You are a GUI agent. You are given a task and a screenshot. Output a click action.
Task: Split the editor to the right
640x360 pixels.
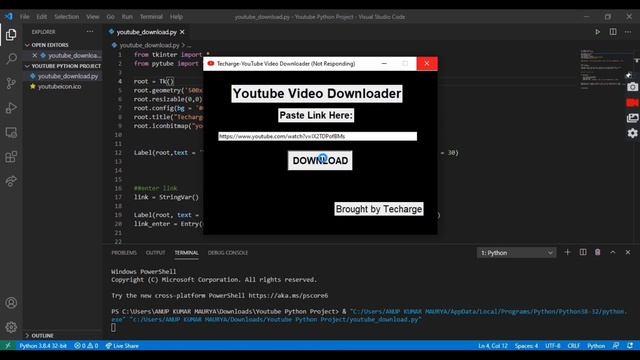pyautogui.click(x=613, y=32)
